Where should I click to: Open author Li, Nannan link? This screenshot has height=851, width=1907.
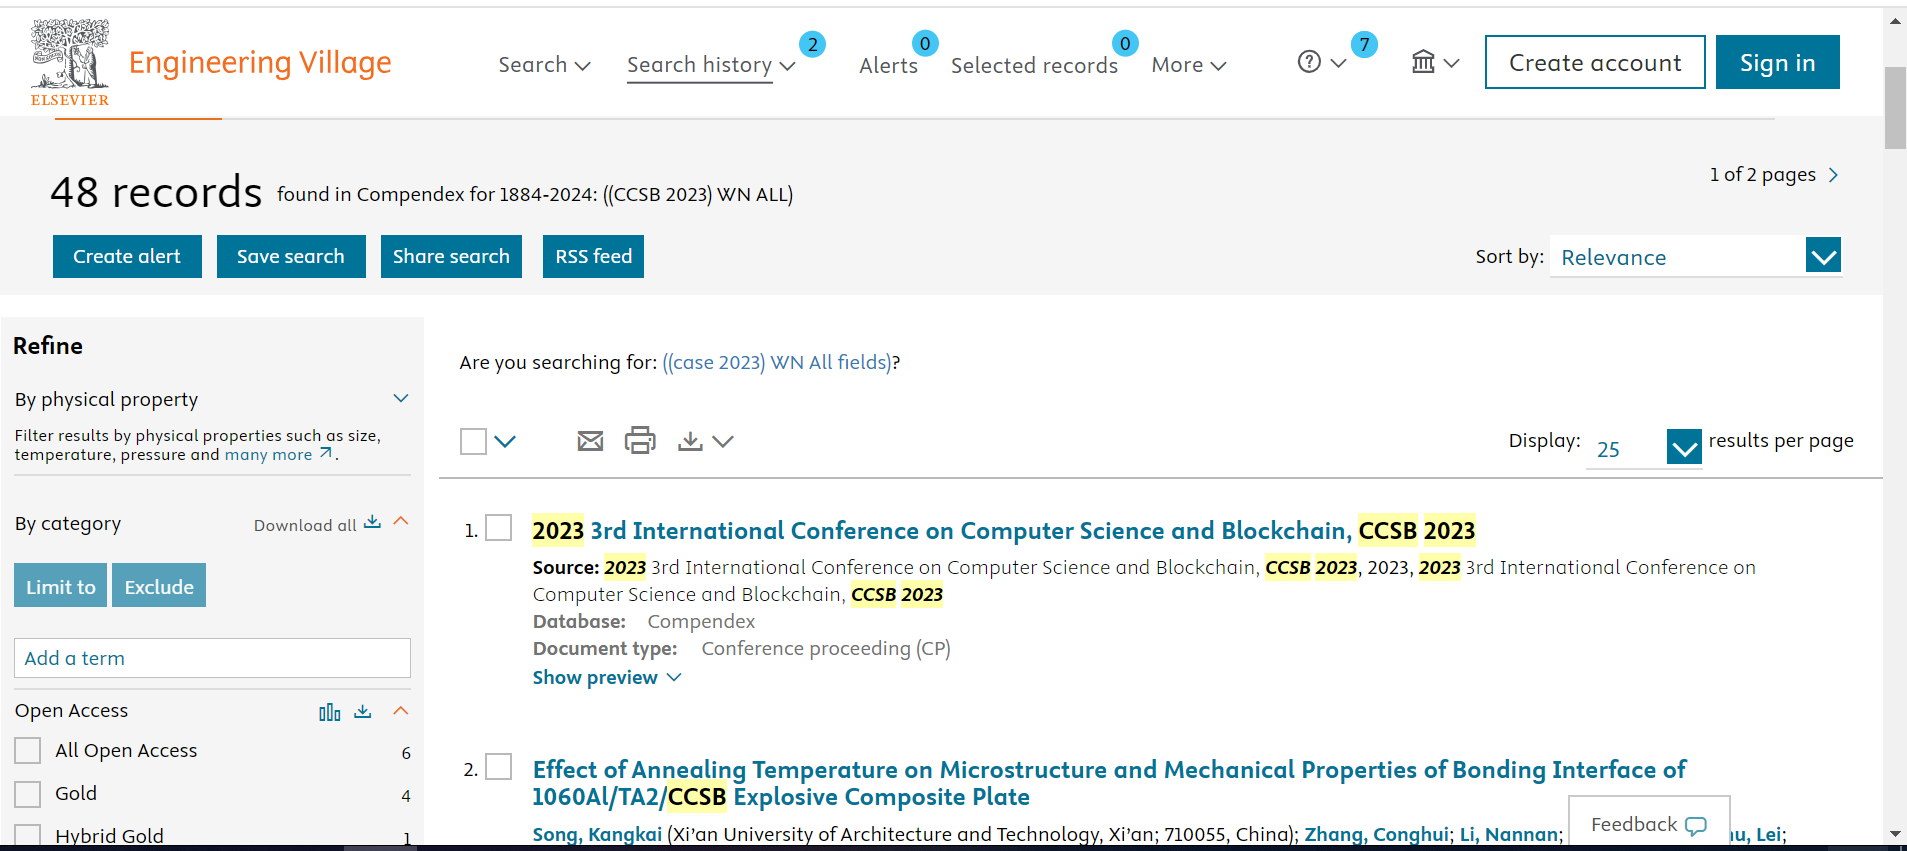click(x=1508, y=835)
